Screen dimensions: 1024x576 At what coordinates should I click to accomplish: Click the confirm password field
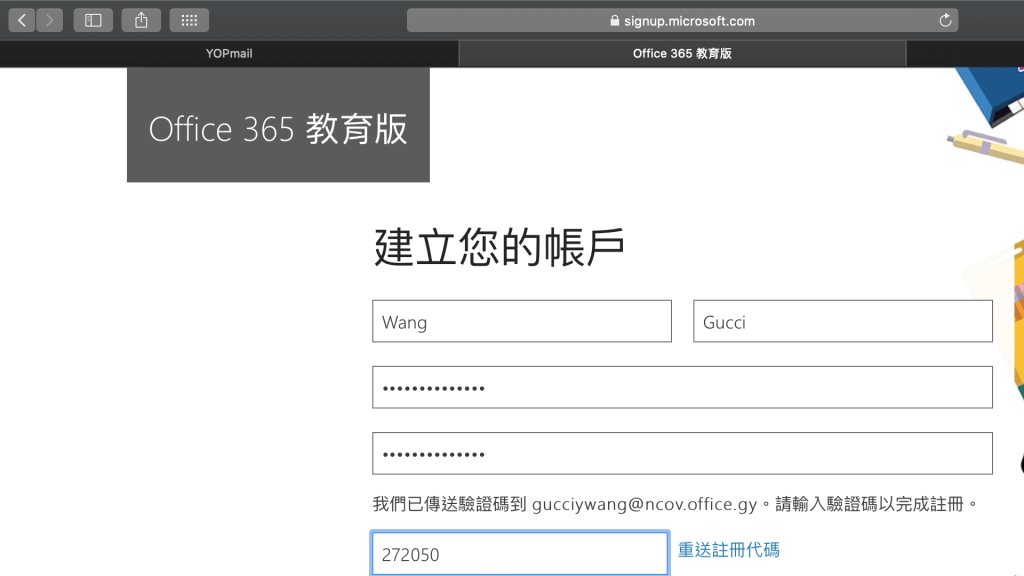(682, 453)
